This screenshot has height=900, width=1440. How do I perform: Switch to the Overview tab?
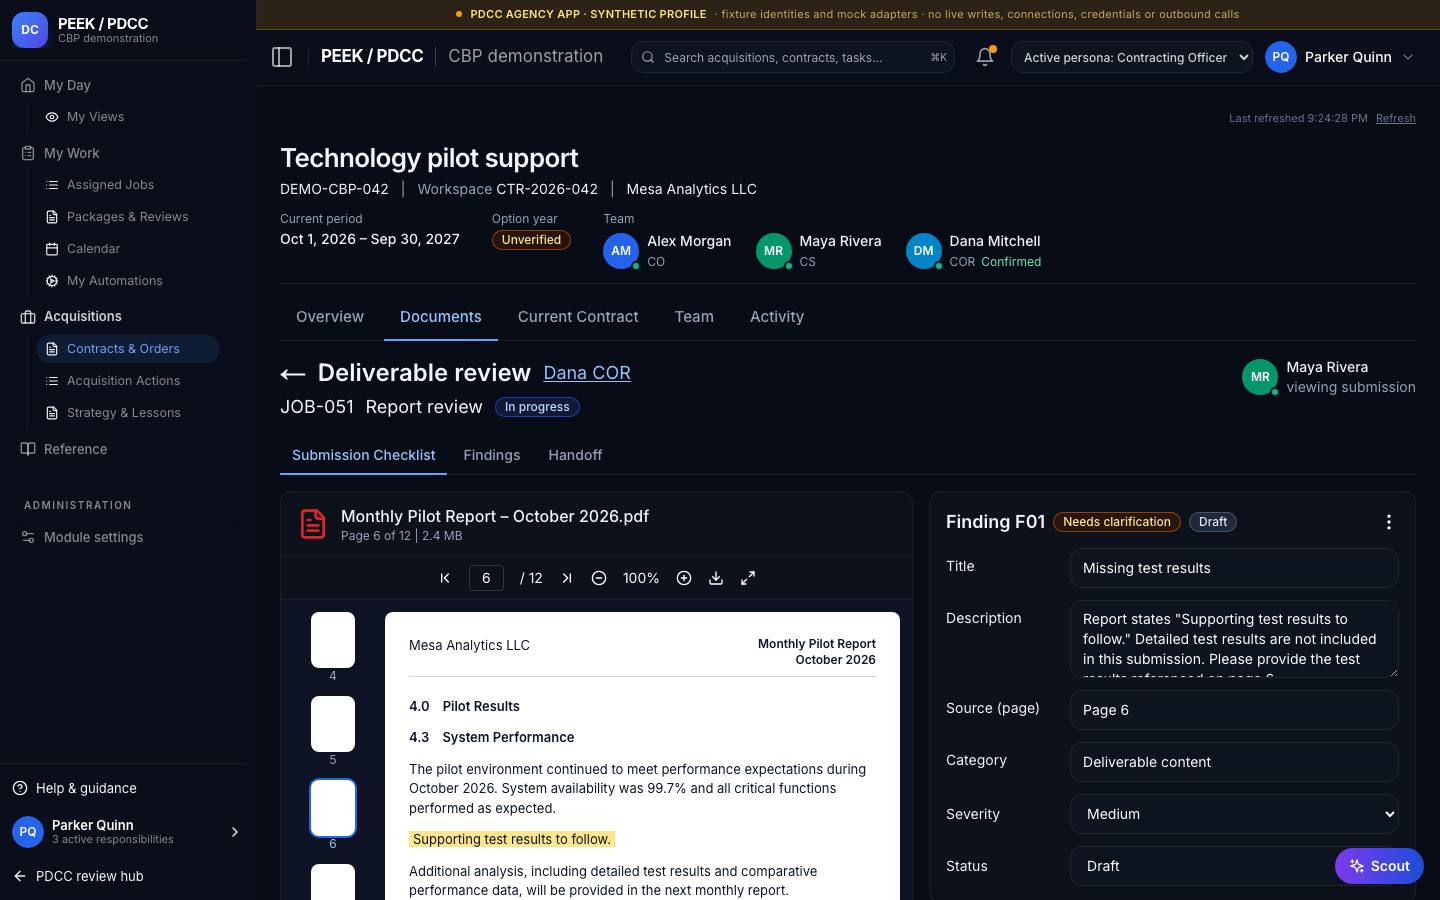[x=330, y=317]
